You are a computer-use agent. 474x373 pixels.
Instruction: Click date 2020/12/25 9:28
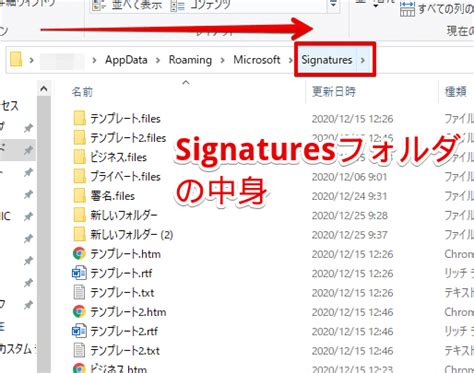pos(350,215)
